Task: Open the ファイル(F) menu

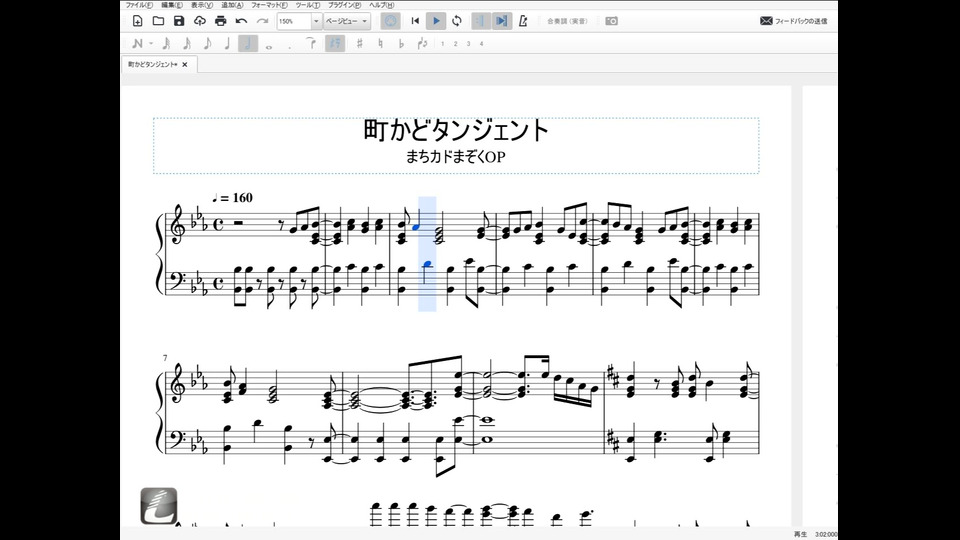Action: [139, 5]
